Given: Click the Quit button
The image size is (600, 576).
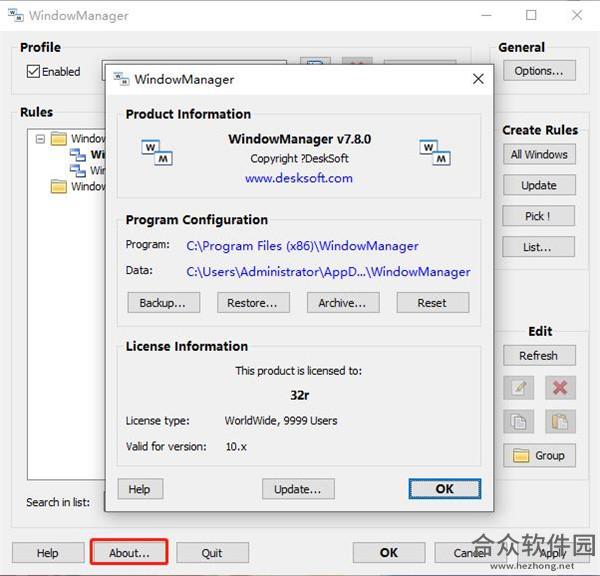Looking at the screenshot, I should click(213, 553).
